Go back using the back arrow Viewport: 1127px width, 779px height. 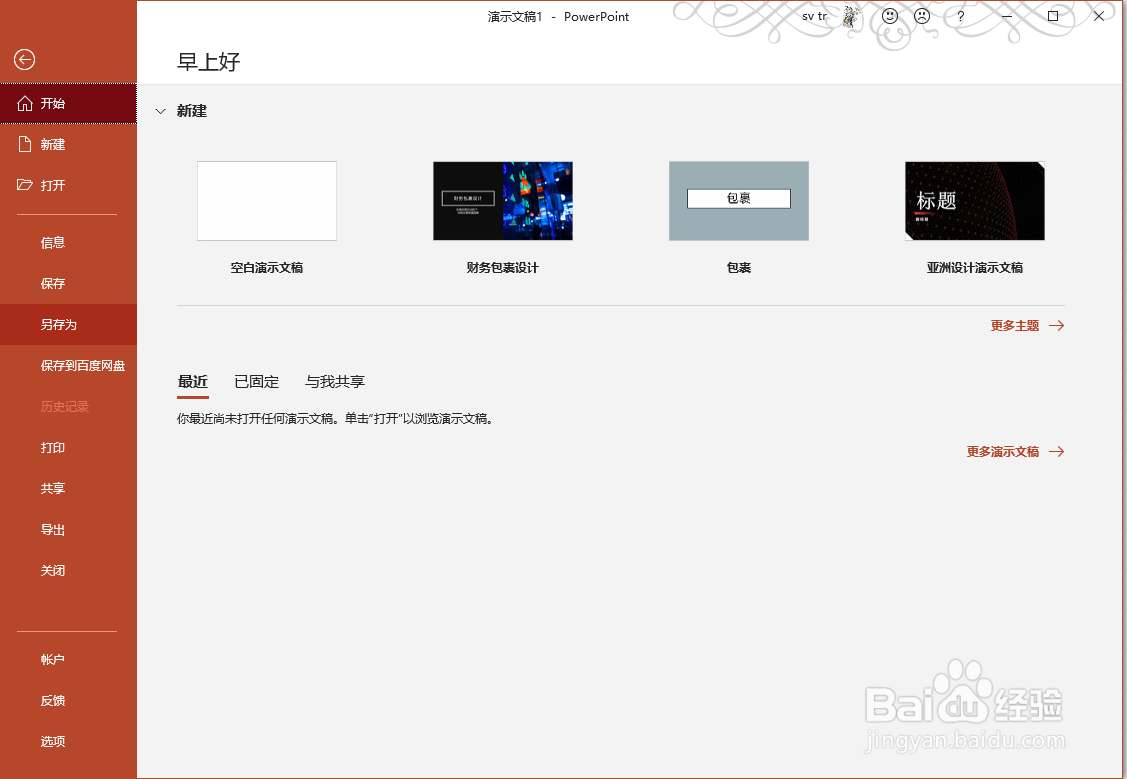(22, 60)
